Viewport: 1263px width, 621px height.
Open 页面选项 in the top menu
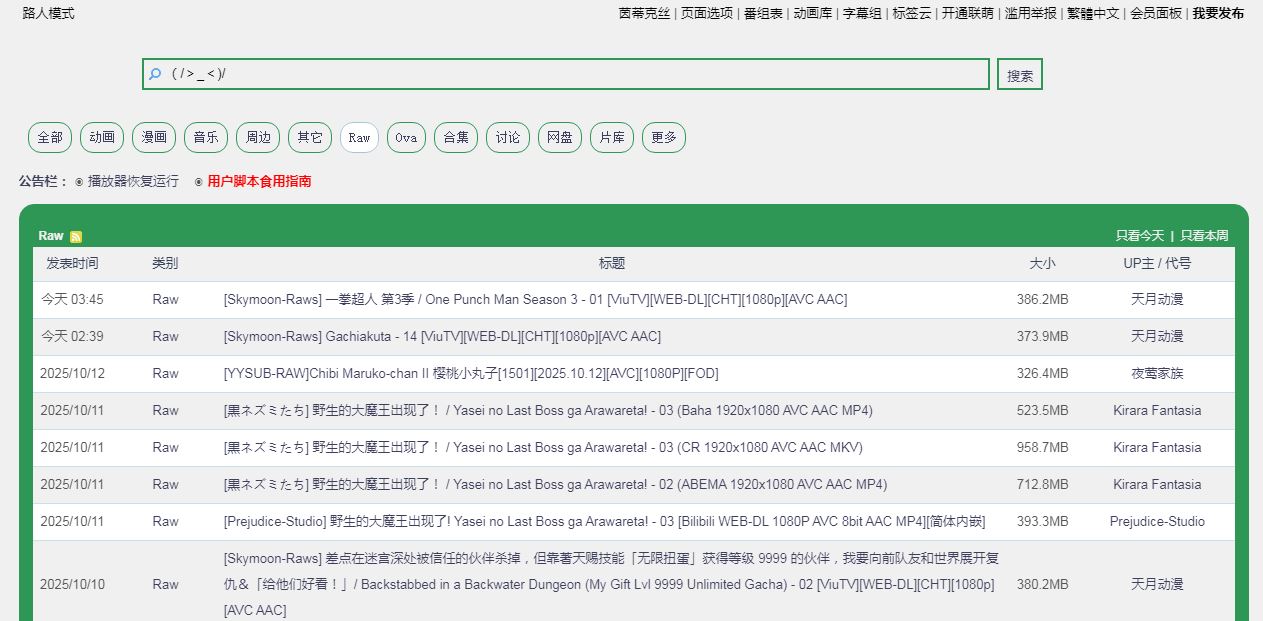707,14
